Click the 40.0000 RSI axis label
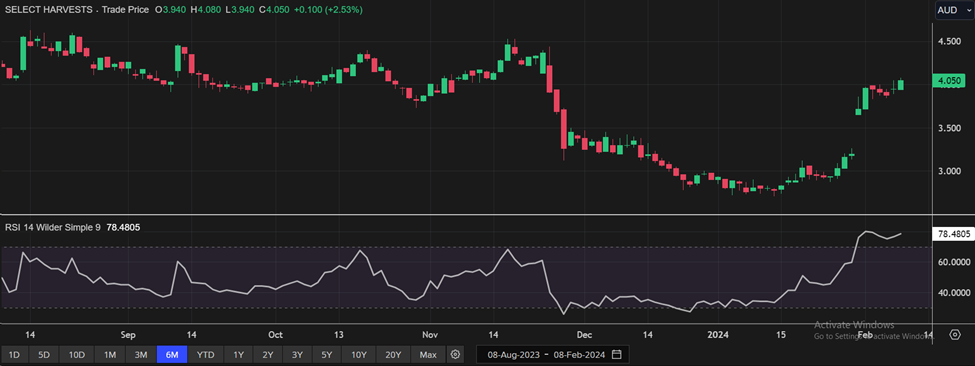This screenshot has height=366, width=975. 954,293
